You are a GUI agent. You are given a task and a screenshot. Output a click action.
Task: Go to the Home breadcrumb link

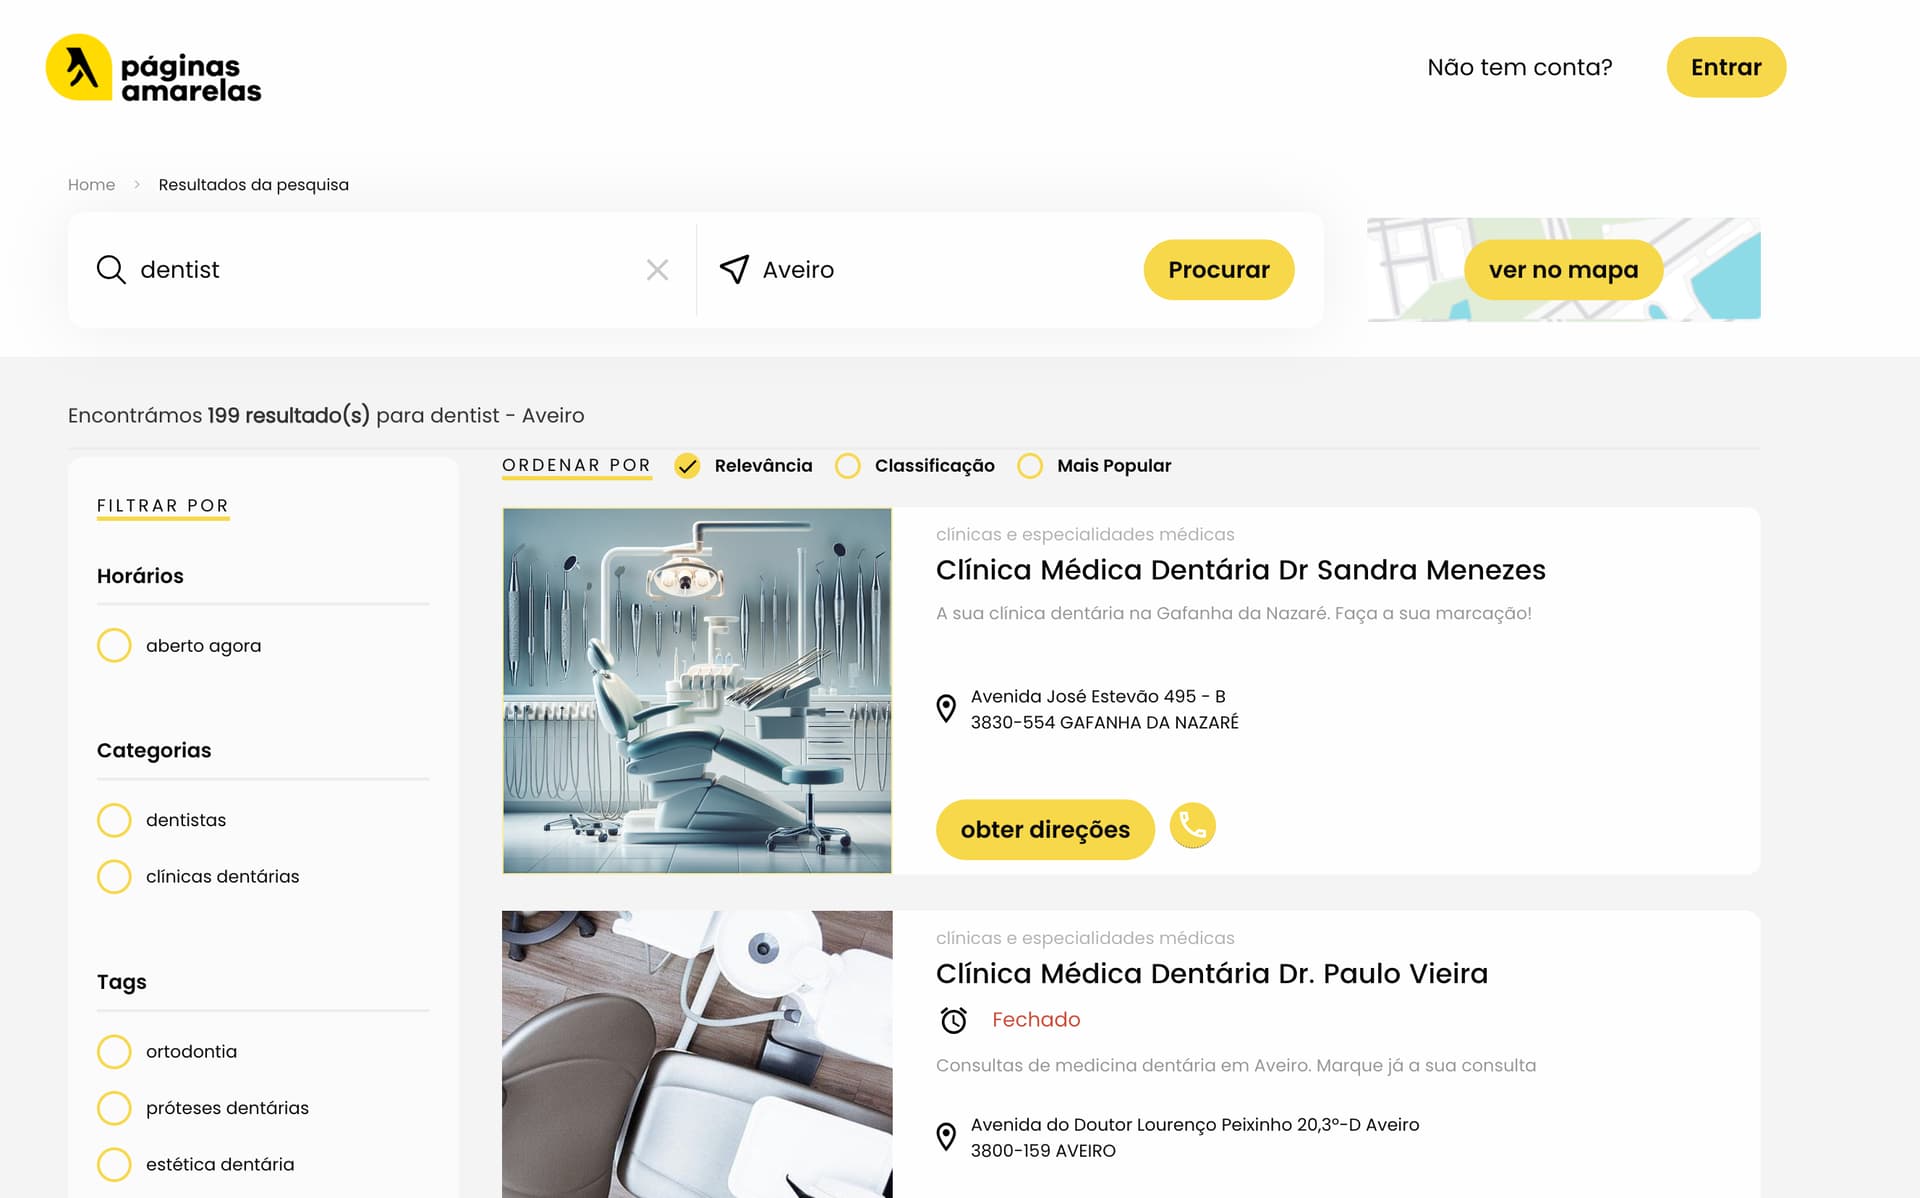point(91,185)
